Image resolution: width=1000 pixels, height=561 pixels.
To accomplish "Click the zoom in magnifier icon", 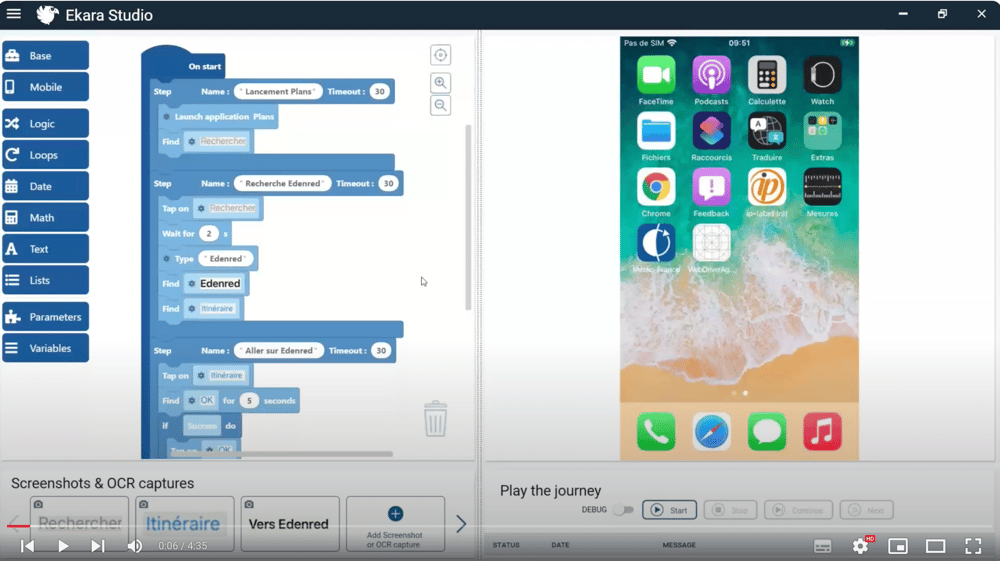I will 440,83.
